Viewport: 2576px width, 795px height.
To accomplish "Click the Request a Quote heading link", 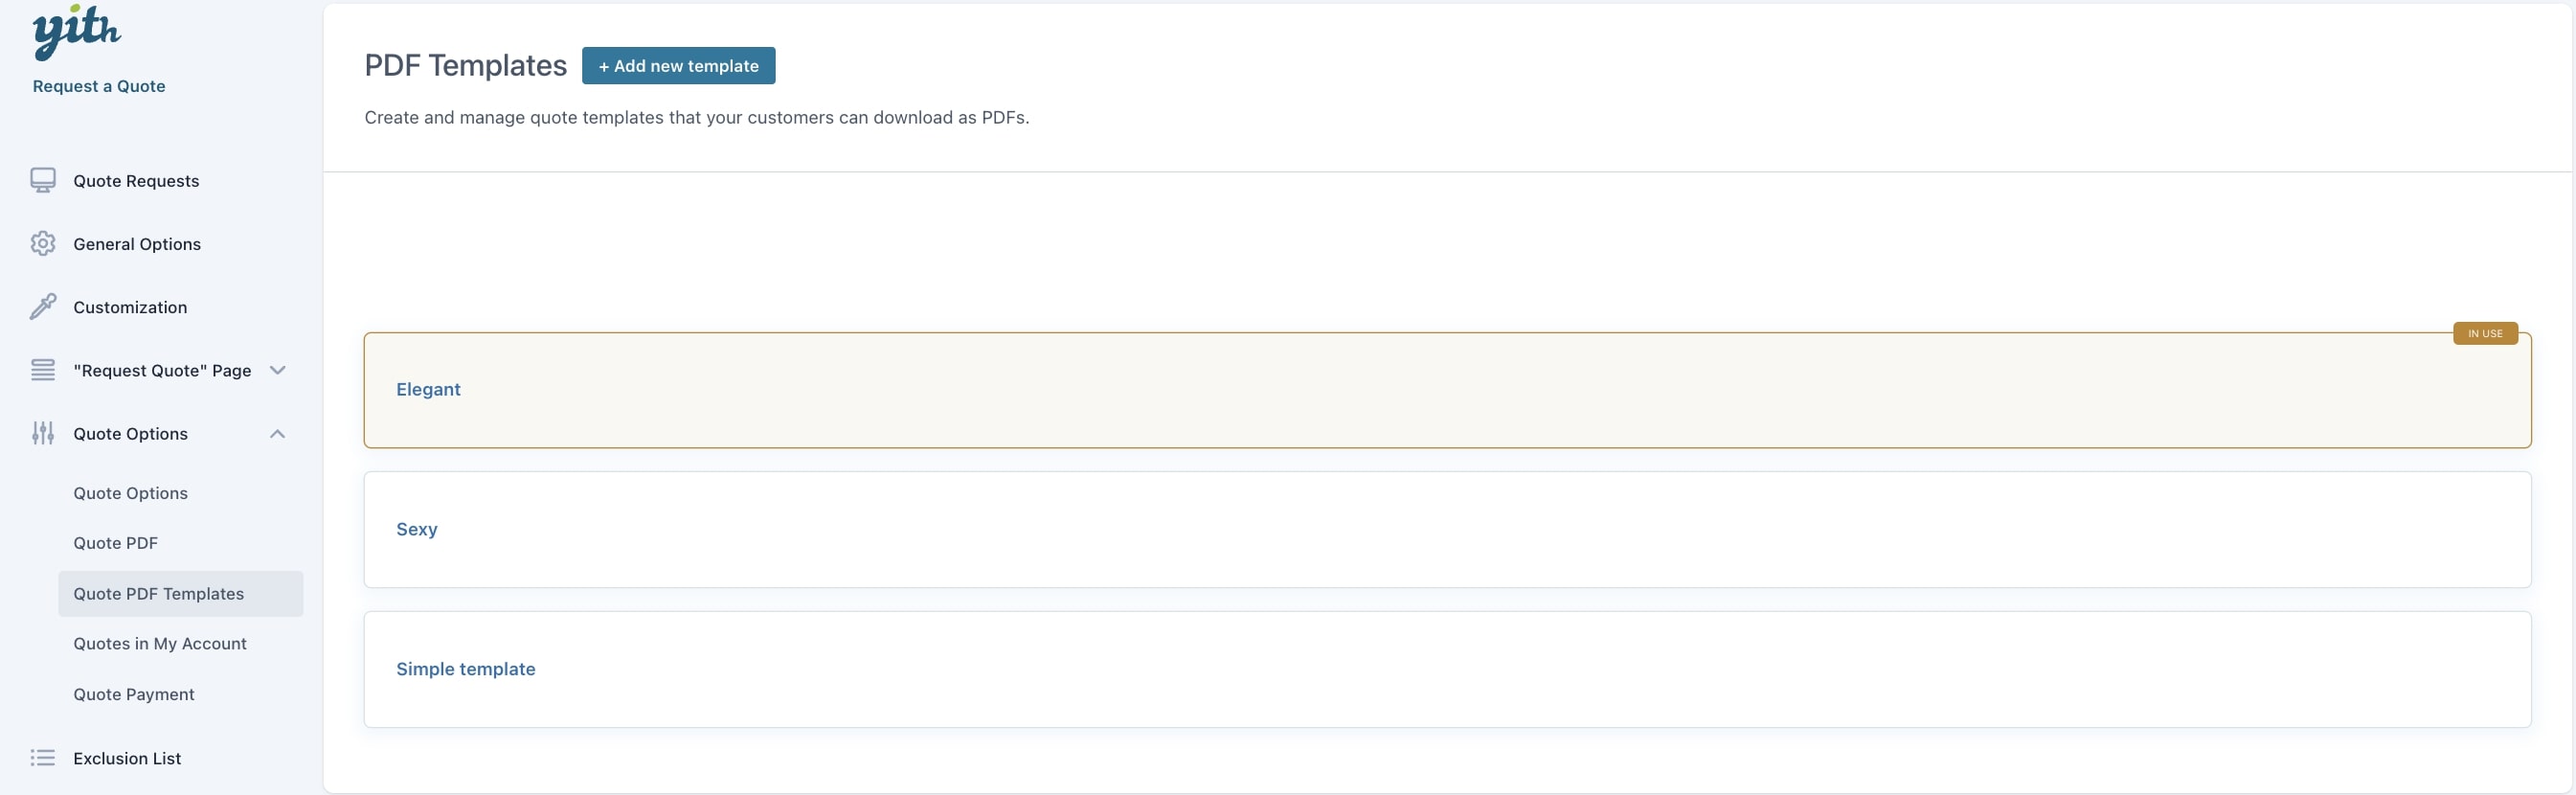I will pyautogui.click(x=99, y=86).
